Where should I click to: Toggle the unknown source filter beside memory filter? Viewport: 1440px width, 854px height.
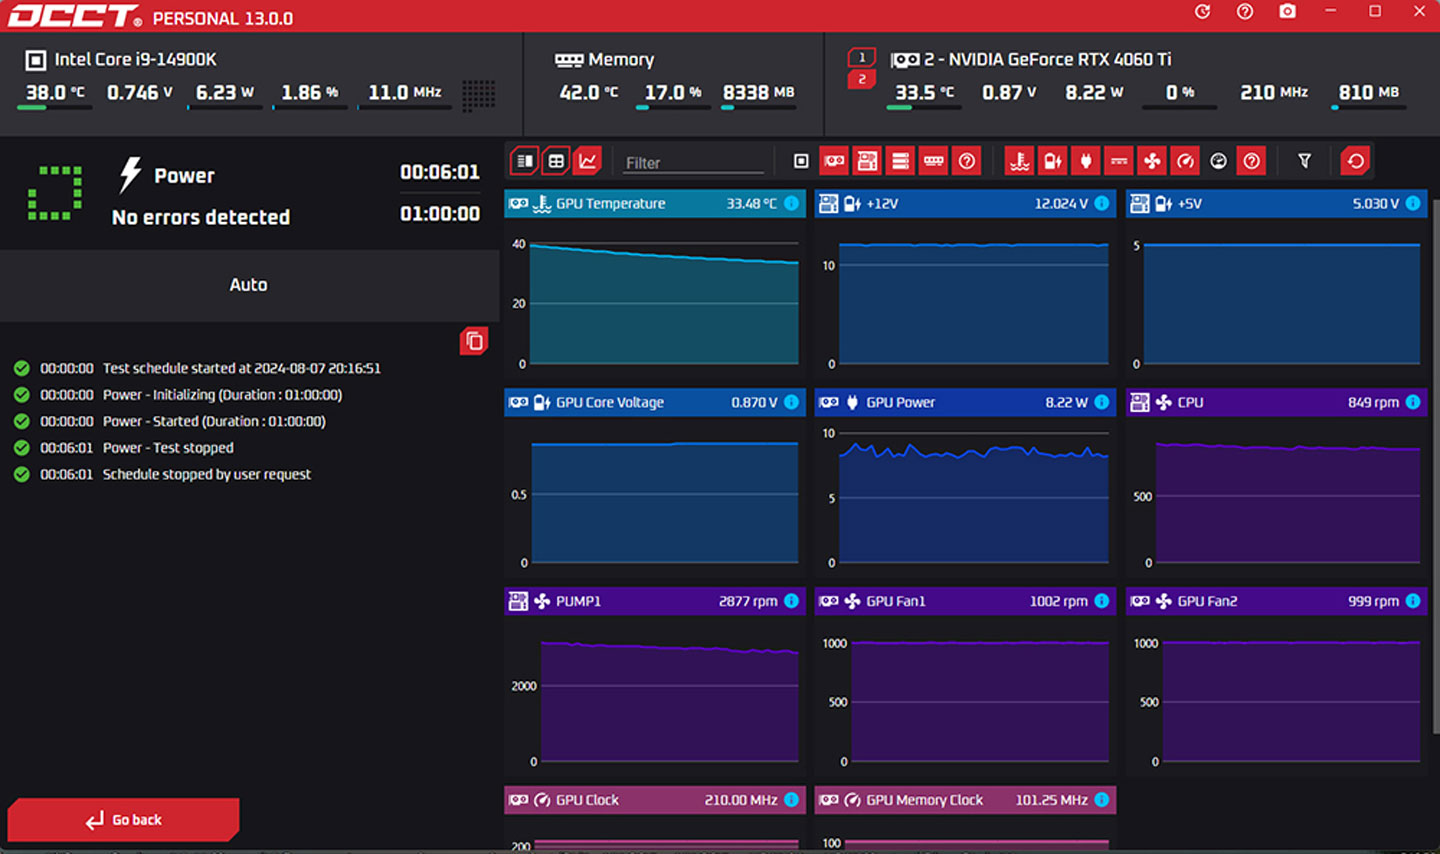[966, 161]
